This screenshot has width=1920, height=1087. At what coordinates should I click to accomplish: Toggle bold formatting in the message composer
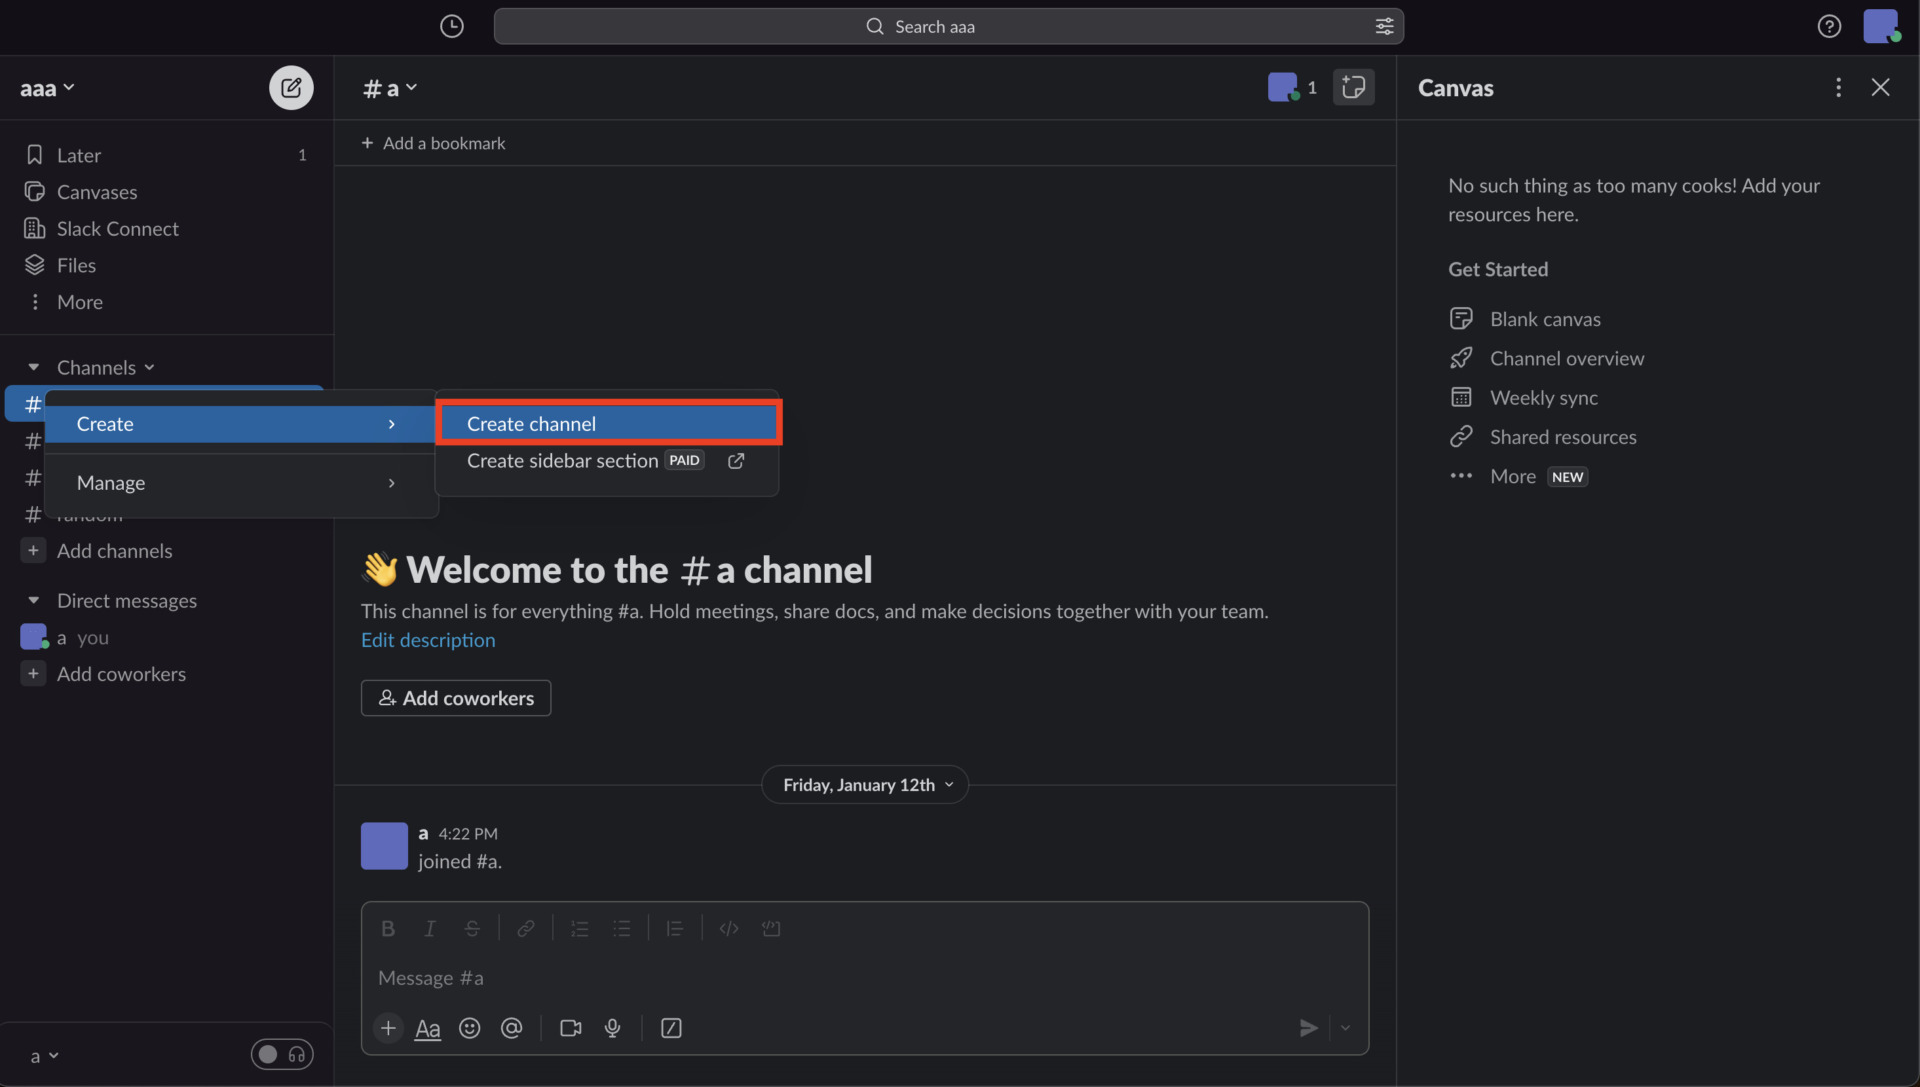tap(387, 928)
